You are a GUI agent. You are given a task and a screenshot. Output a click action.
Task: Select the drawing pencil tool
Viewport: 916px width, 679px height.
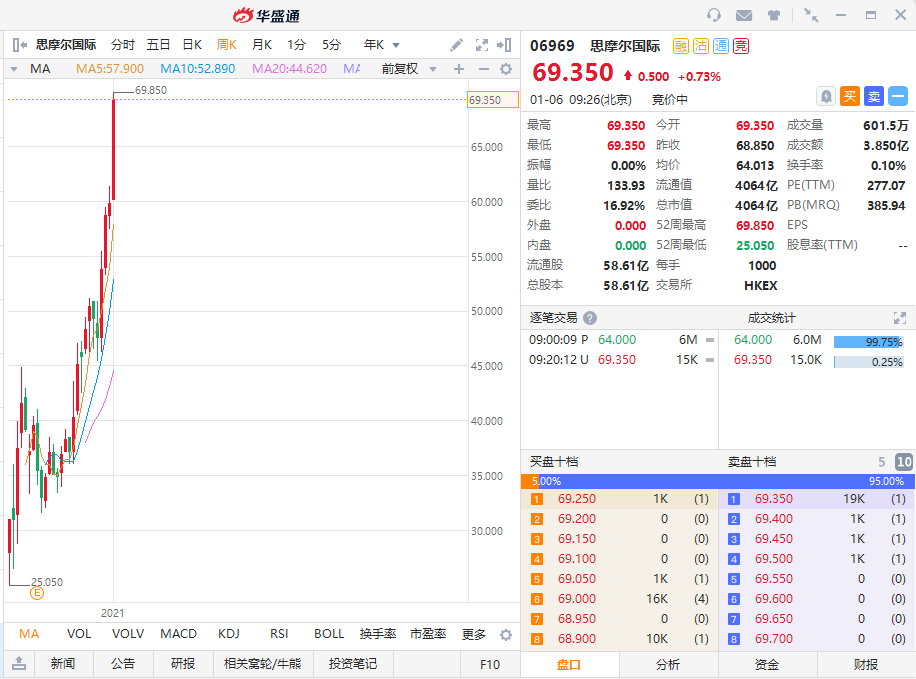(456, 45)
